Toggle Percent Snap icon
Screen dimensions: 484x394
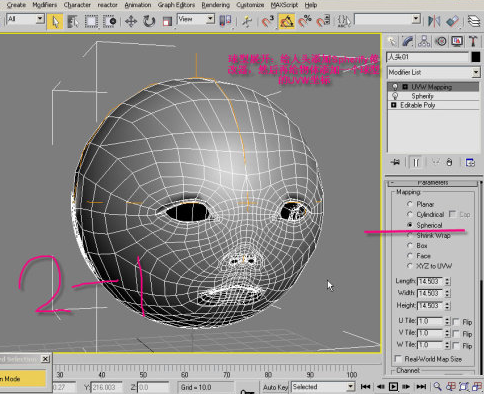point(305,22)
